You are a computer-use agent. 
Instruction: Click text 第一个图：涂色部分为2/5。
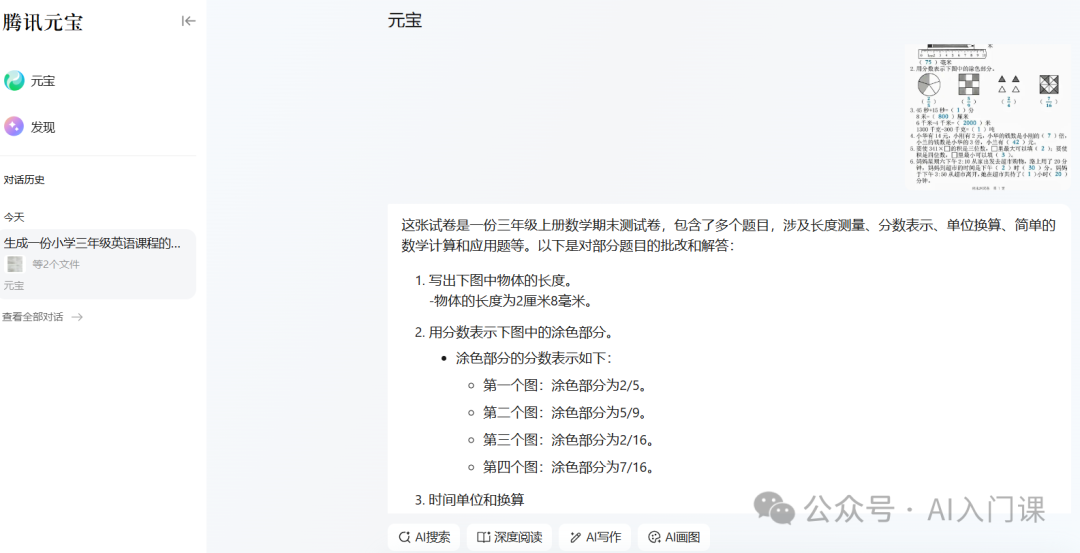pos(564,384)
